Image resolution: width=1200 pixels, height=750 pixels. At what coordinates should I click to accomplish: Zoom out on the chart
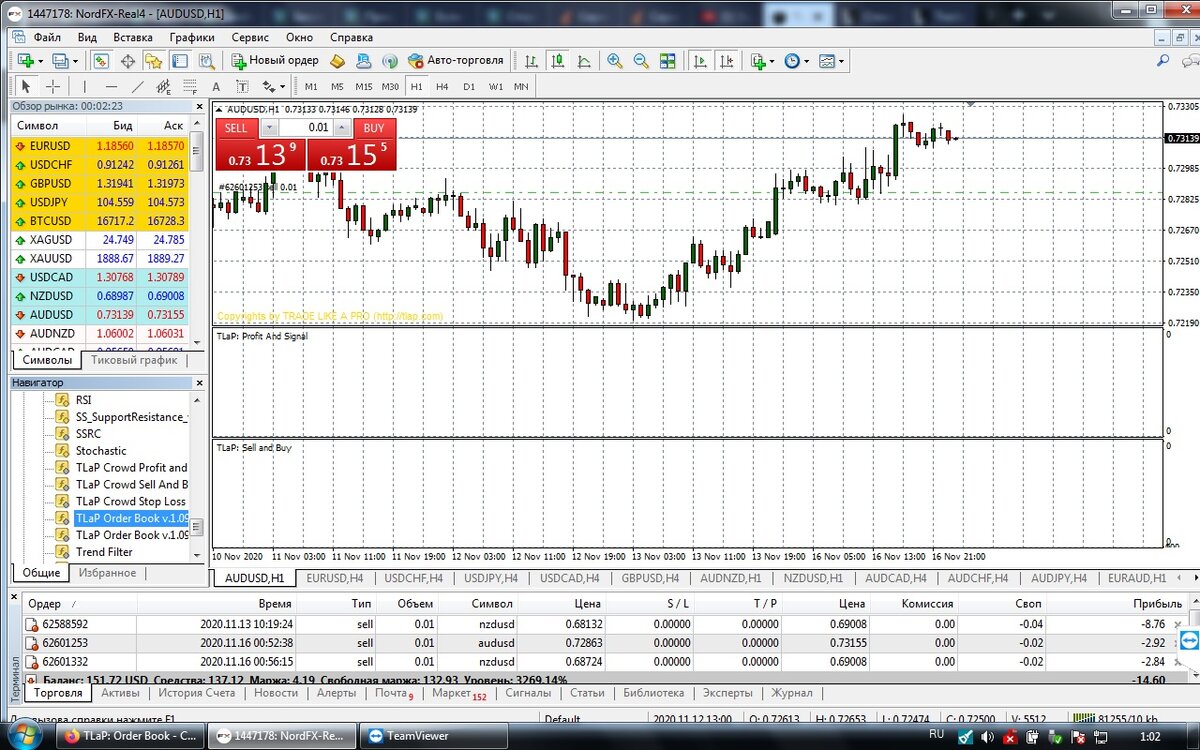click(640, 61)
